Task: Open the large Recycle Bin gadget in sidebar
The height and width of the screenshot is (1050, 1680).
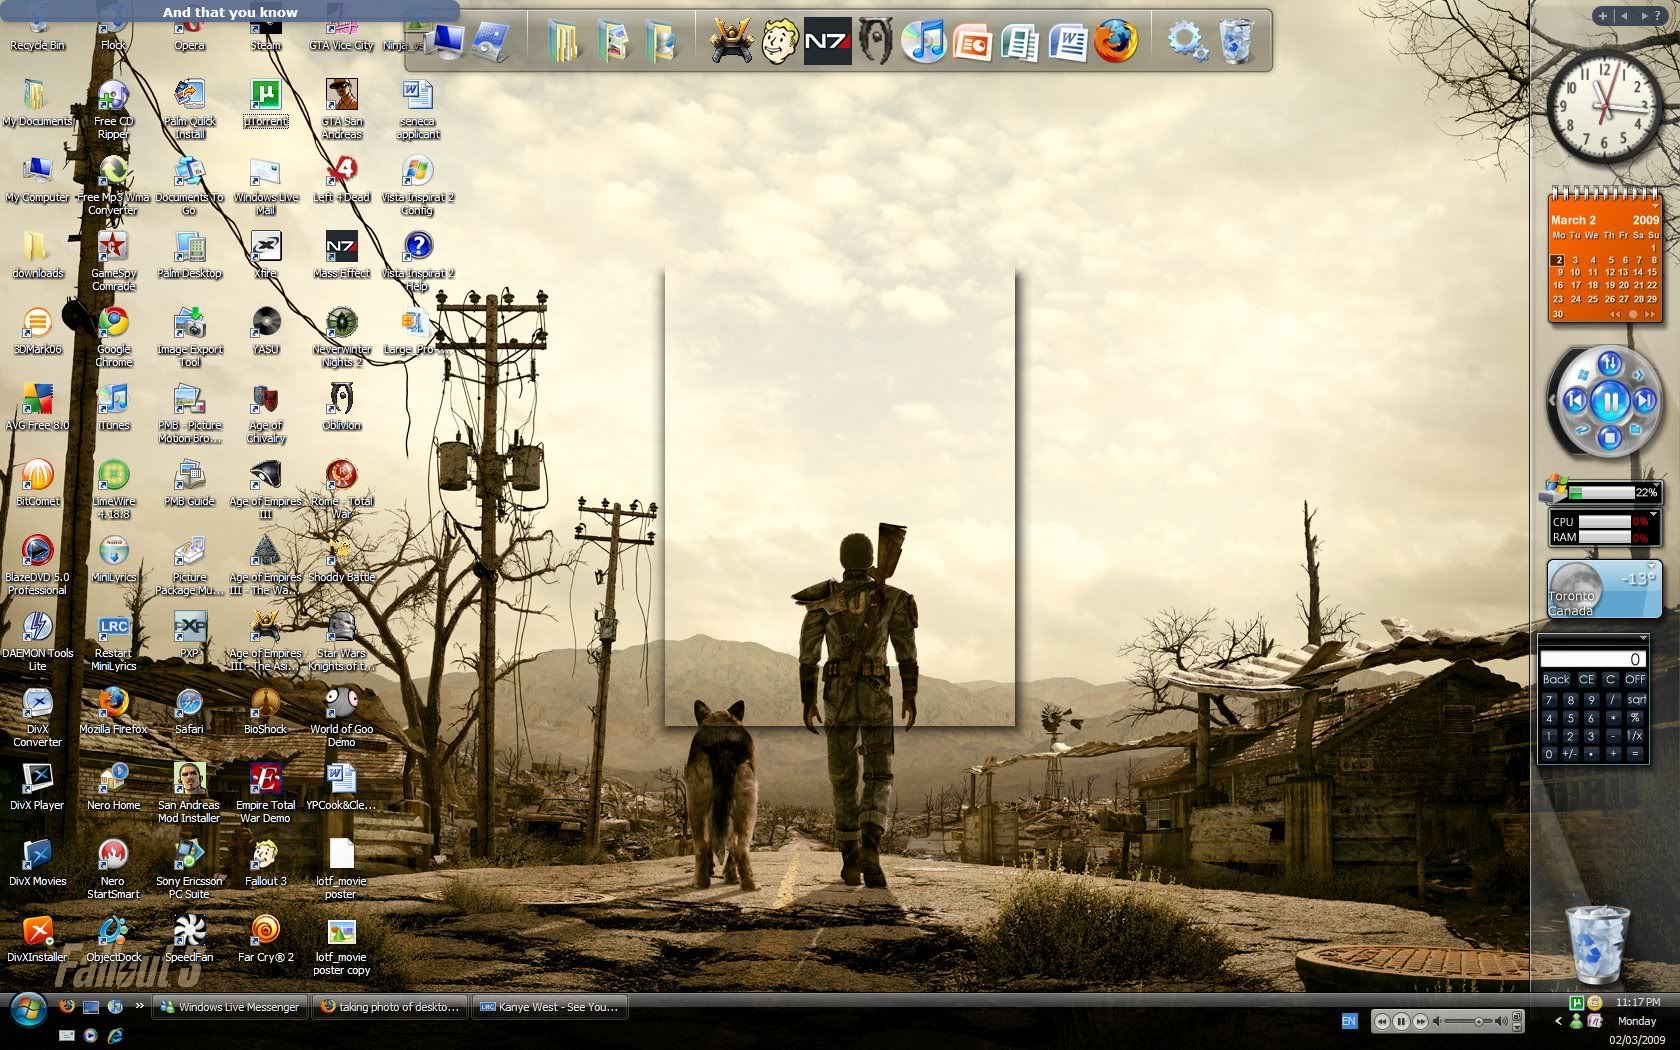Action: 1597,944
